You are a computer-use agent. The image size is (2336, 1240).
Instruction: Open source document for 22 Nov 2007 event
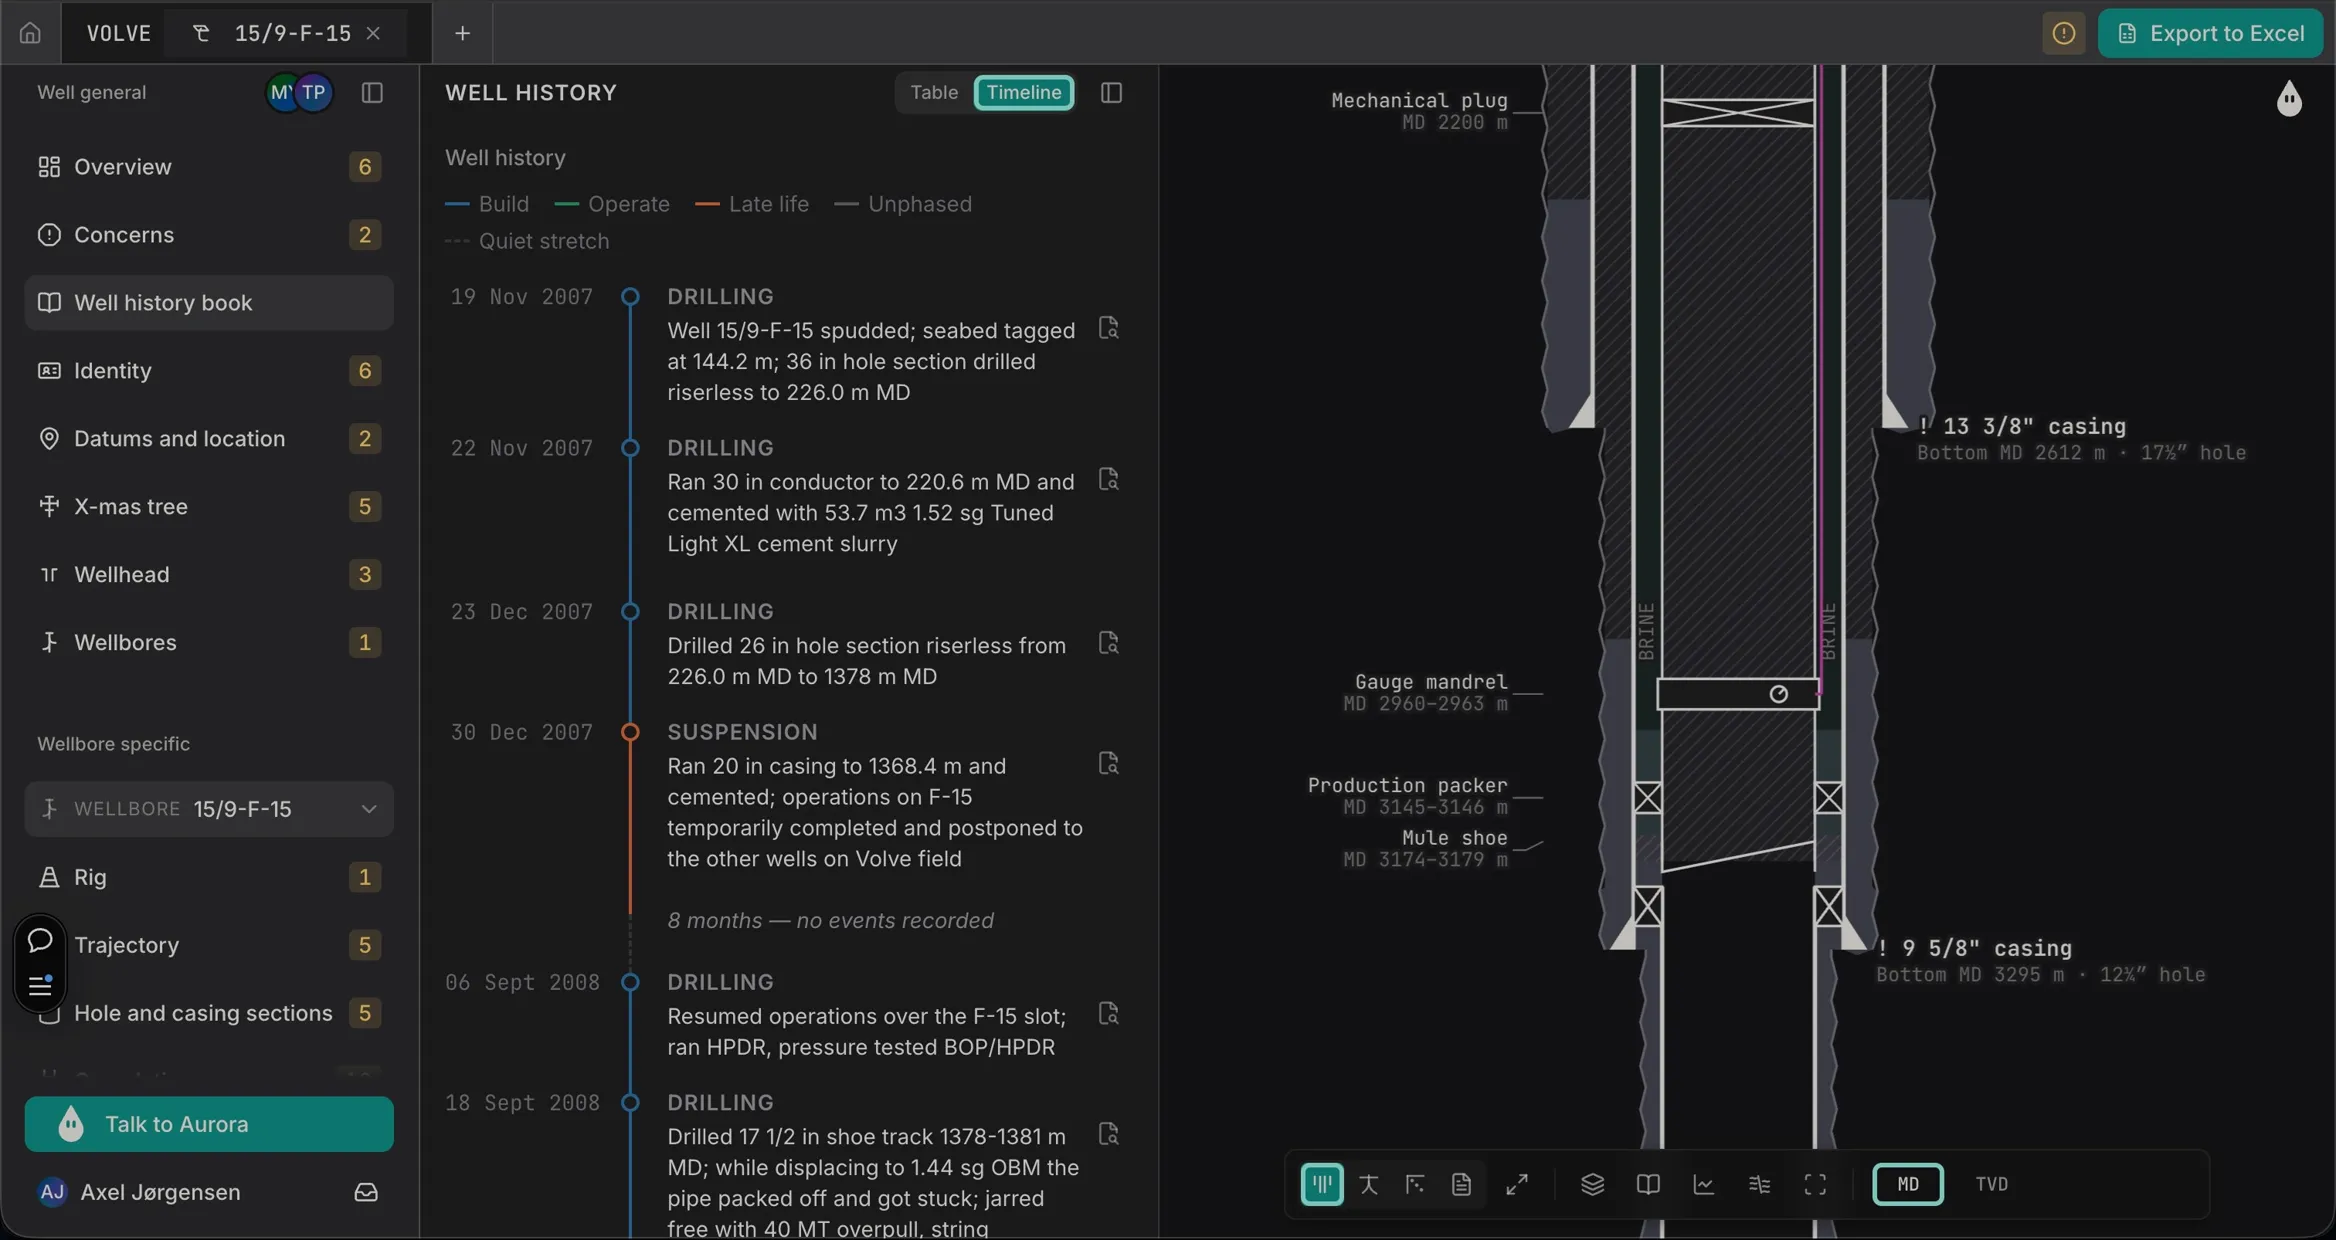[x=1108, y=479]
